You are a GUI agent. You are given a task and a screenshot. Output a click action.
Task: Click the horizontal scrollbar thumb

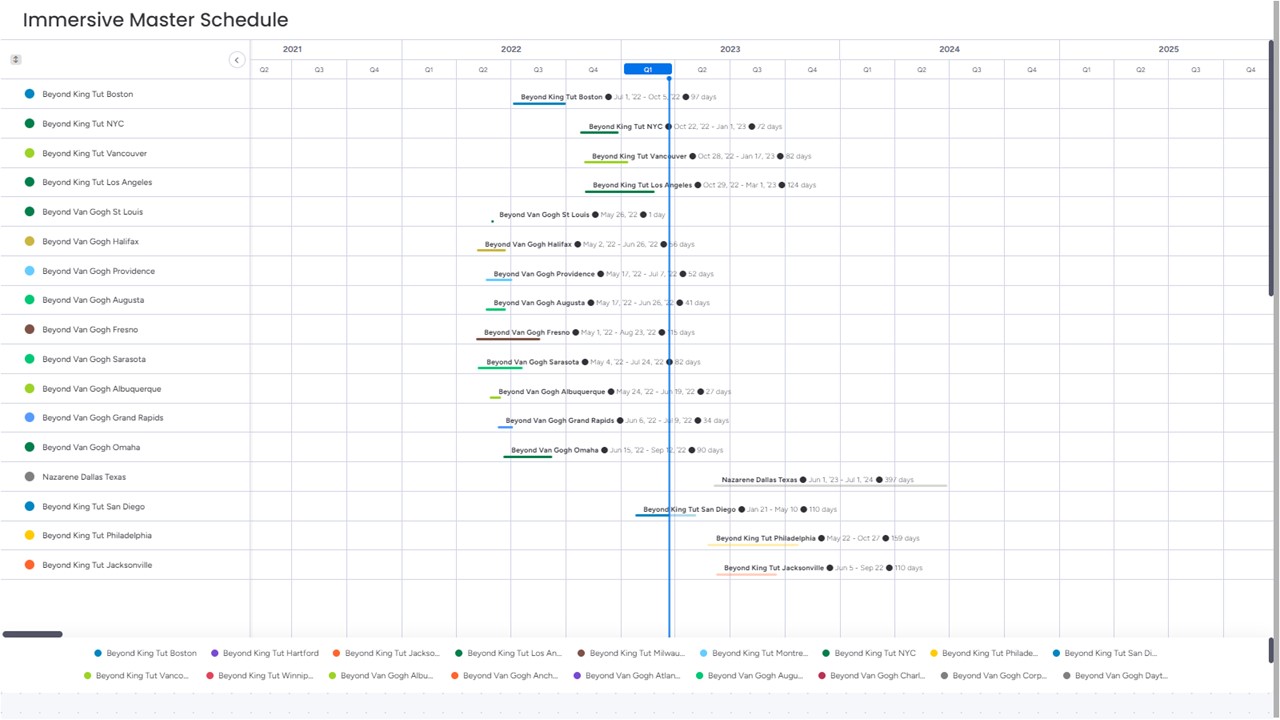click(32, 634)
